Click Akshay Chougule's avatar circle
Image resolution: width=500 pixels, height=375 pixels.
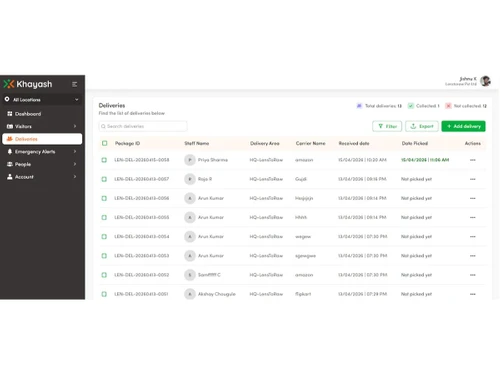[190, 294]
